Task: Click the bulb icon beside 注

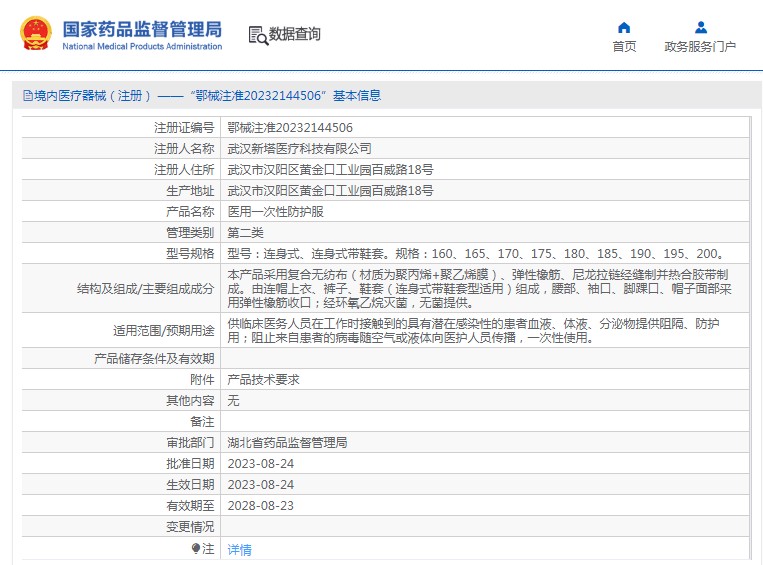Action: click(x=196, y=548)
